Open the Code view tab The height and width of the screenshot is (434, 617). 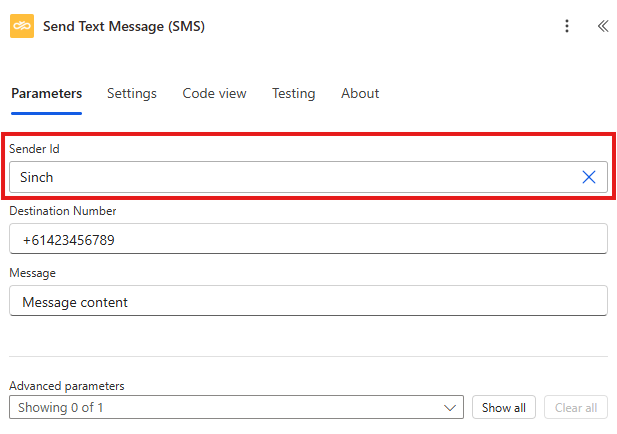[x=214, y=93]
